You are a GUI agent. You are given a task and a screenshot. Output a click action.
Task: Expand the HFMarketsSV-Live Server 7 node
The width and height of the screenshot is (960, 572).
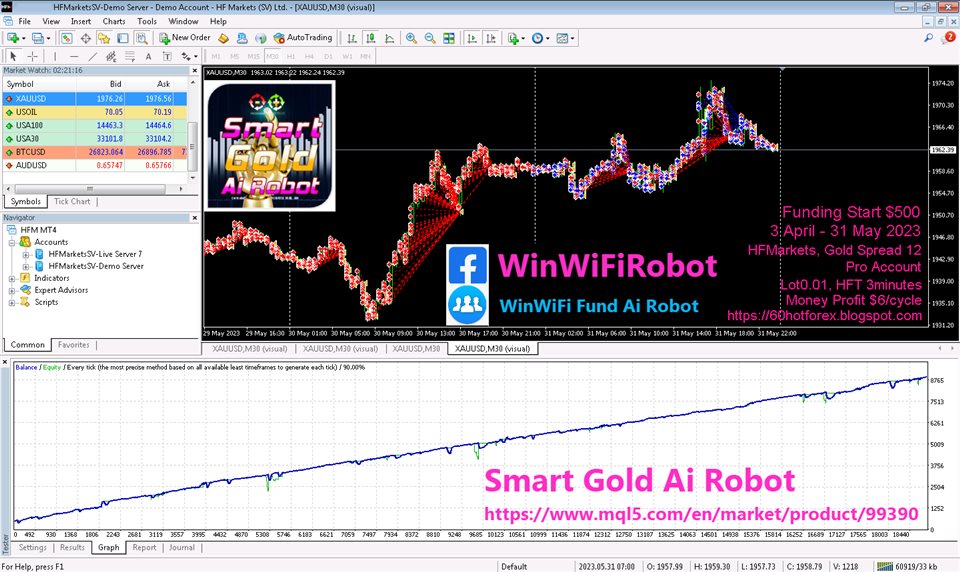[26, 254]
